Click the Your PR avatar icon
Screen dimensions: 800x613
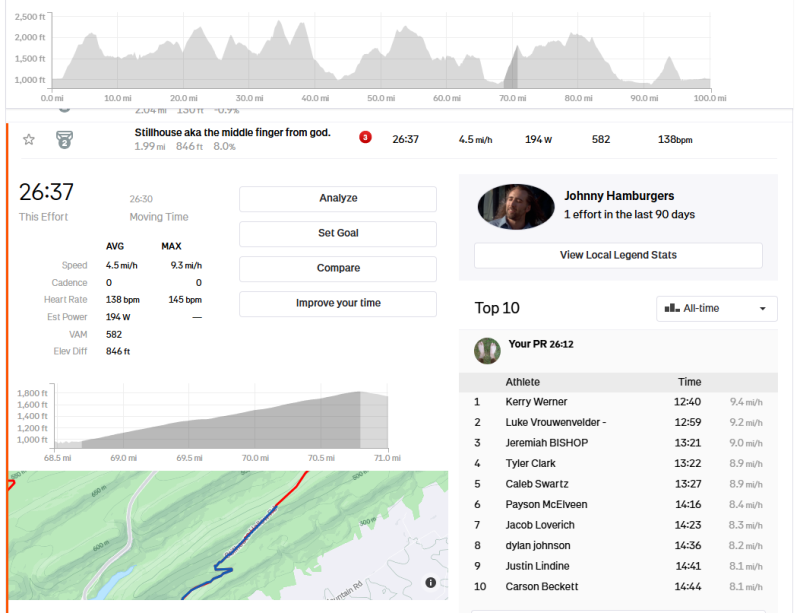point(487,350)
